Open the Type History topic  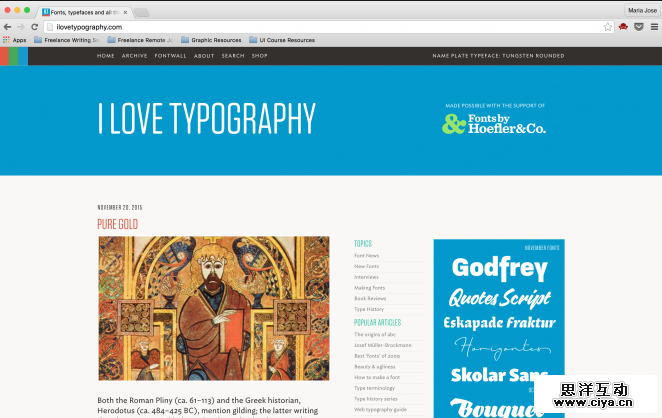tap(369, 309)
